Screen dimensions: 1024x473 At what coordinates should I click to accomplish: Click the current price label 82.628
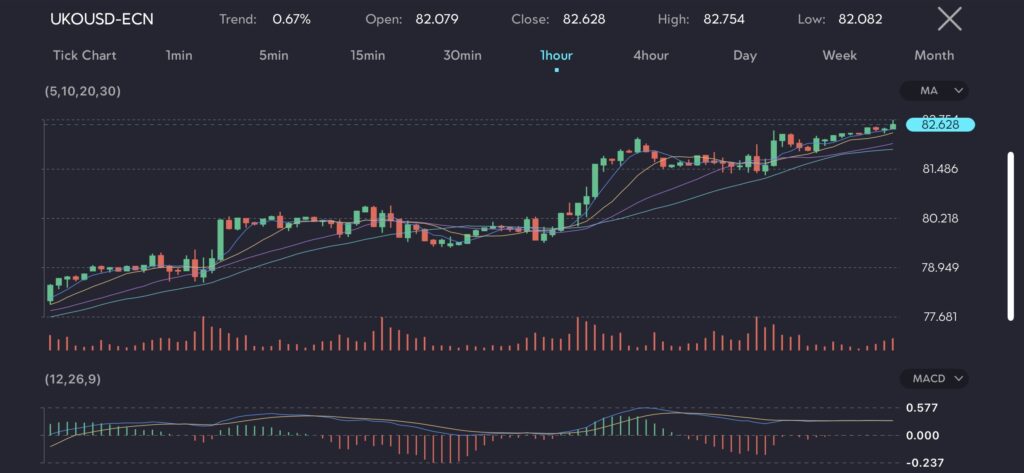coord(939,124)
